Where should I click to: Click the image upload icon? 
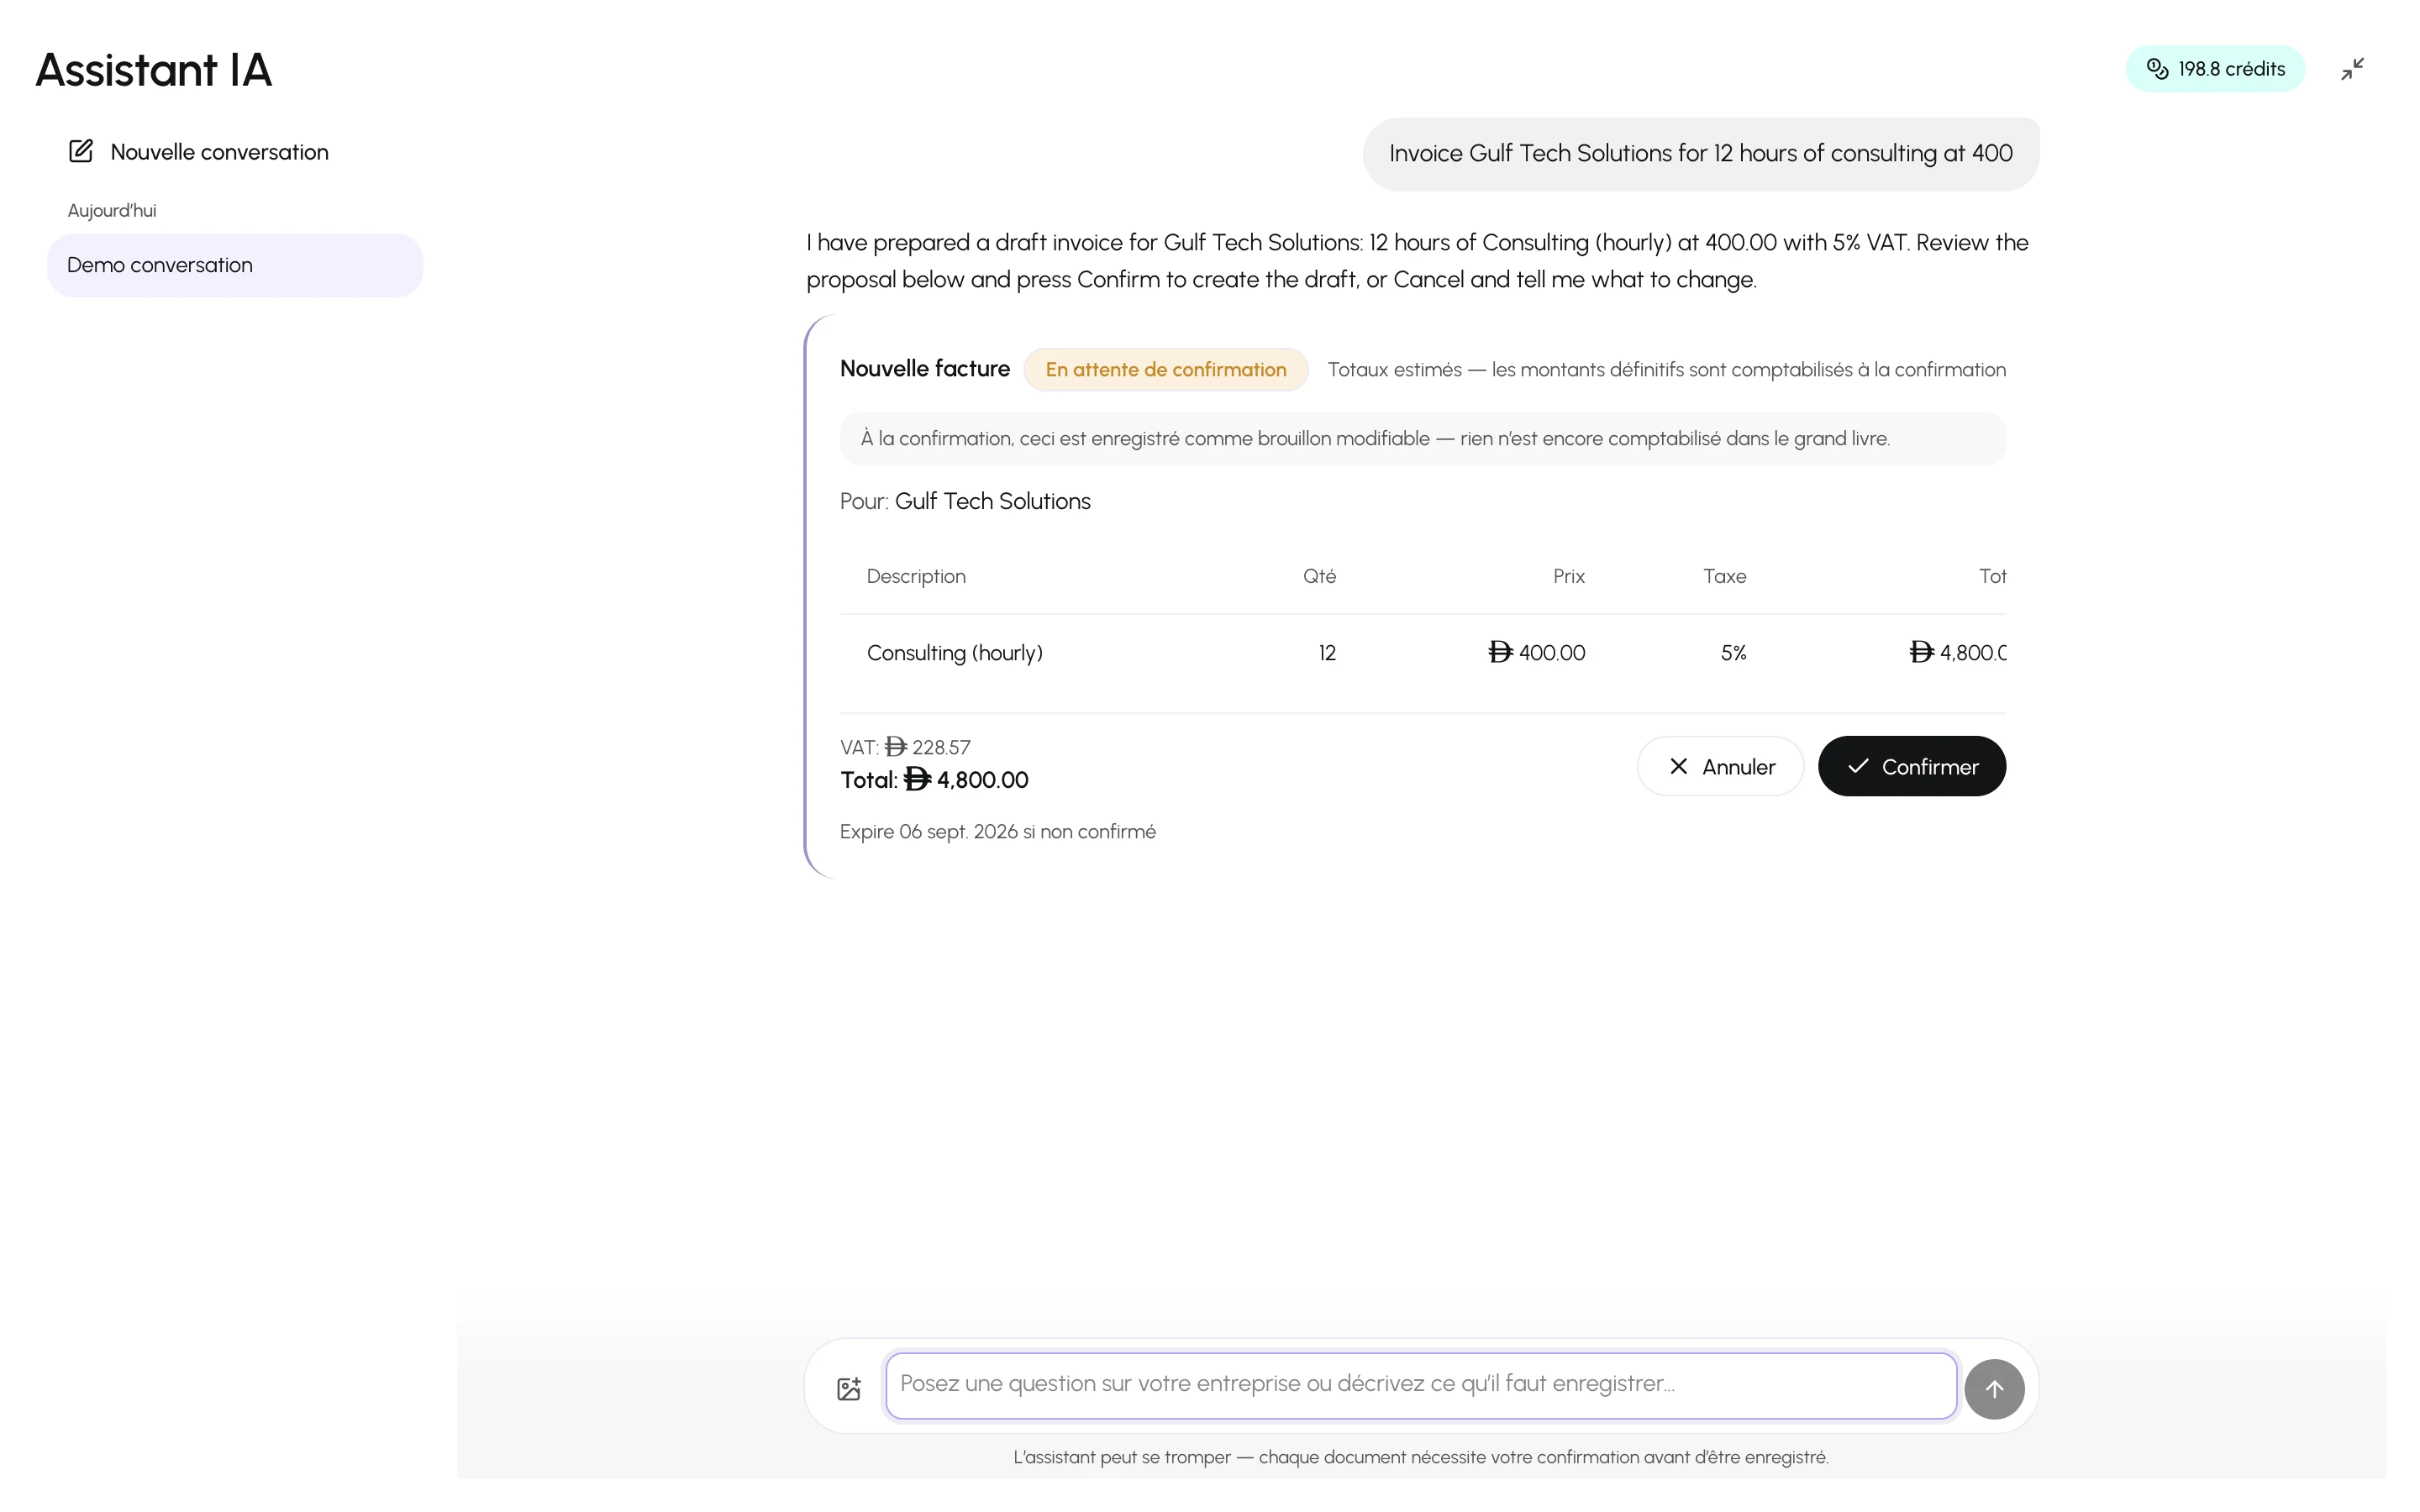click(849, 1388)
